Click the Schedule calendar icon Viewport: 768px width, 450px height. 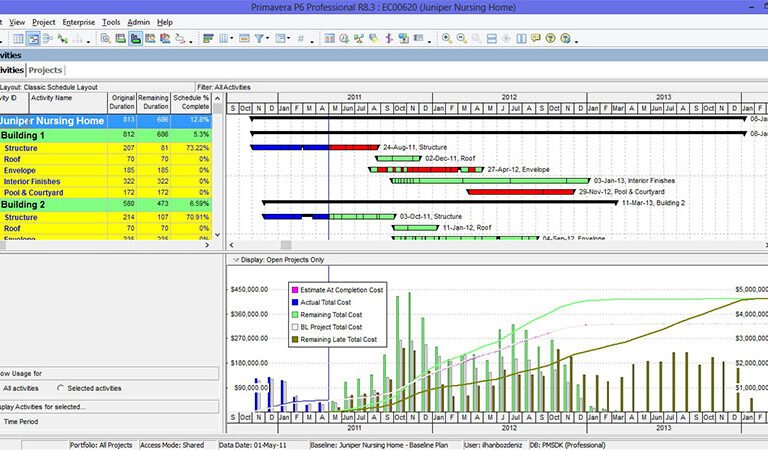[x=330, y=38]
